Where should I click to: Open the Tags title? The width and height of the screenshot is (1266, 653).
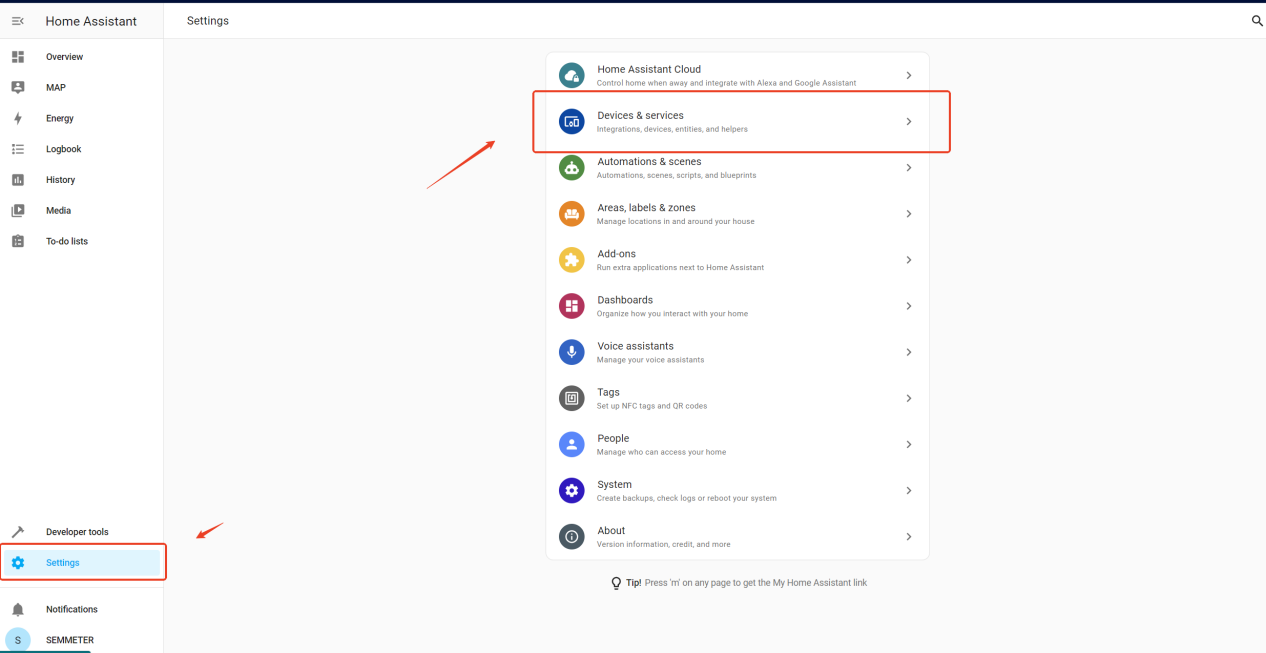(608, 392)
